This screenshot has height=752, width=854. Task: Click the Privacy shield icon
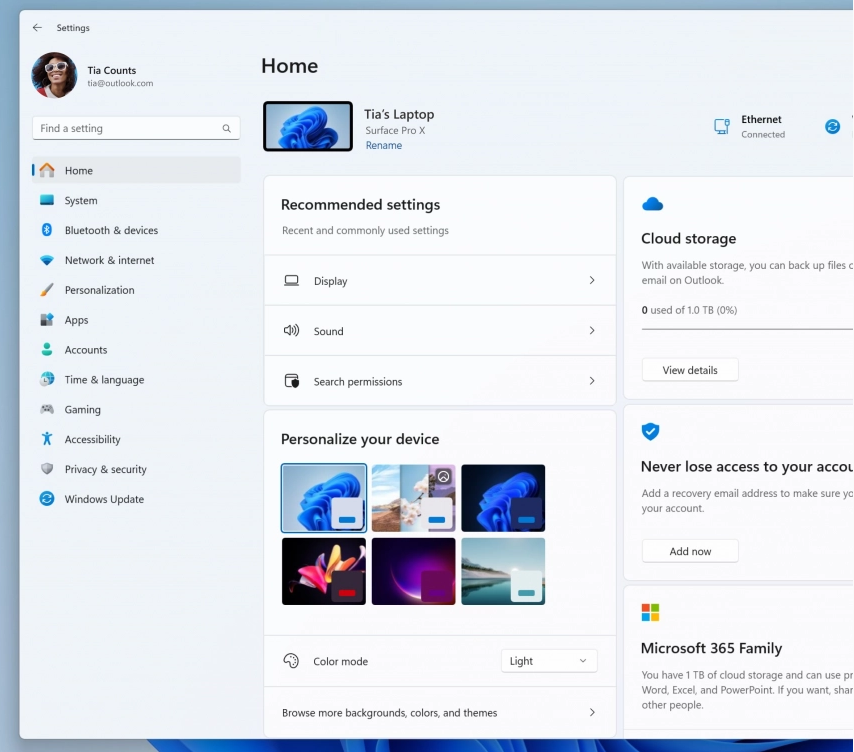click(47, 469)
